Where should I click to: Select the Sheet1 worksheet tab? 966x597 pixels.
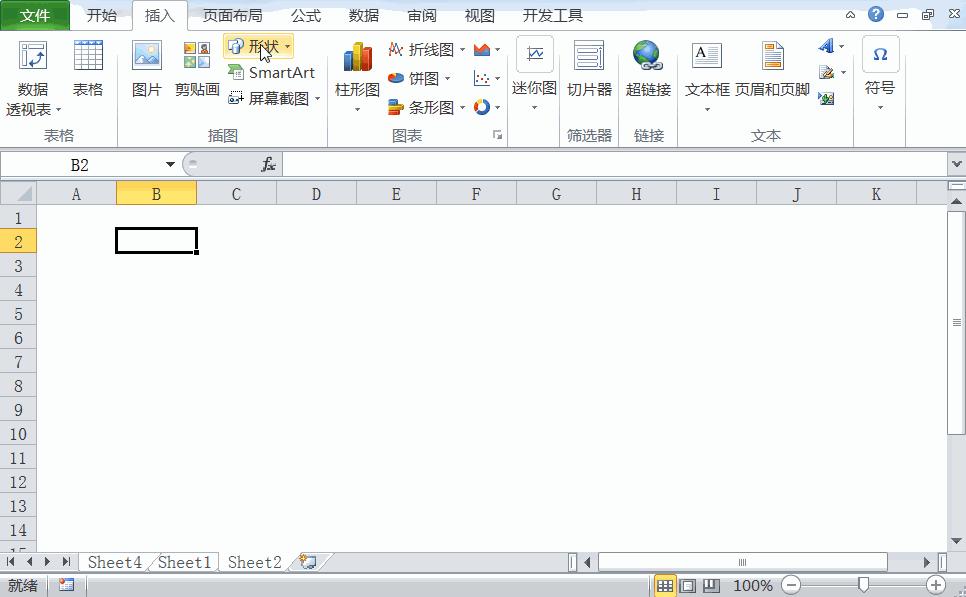[184, 561]
